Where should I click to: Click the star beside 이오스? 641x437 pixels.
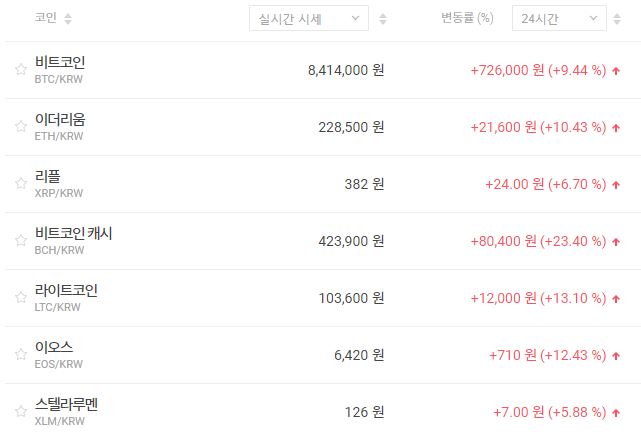[x=20, y=355]
